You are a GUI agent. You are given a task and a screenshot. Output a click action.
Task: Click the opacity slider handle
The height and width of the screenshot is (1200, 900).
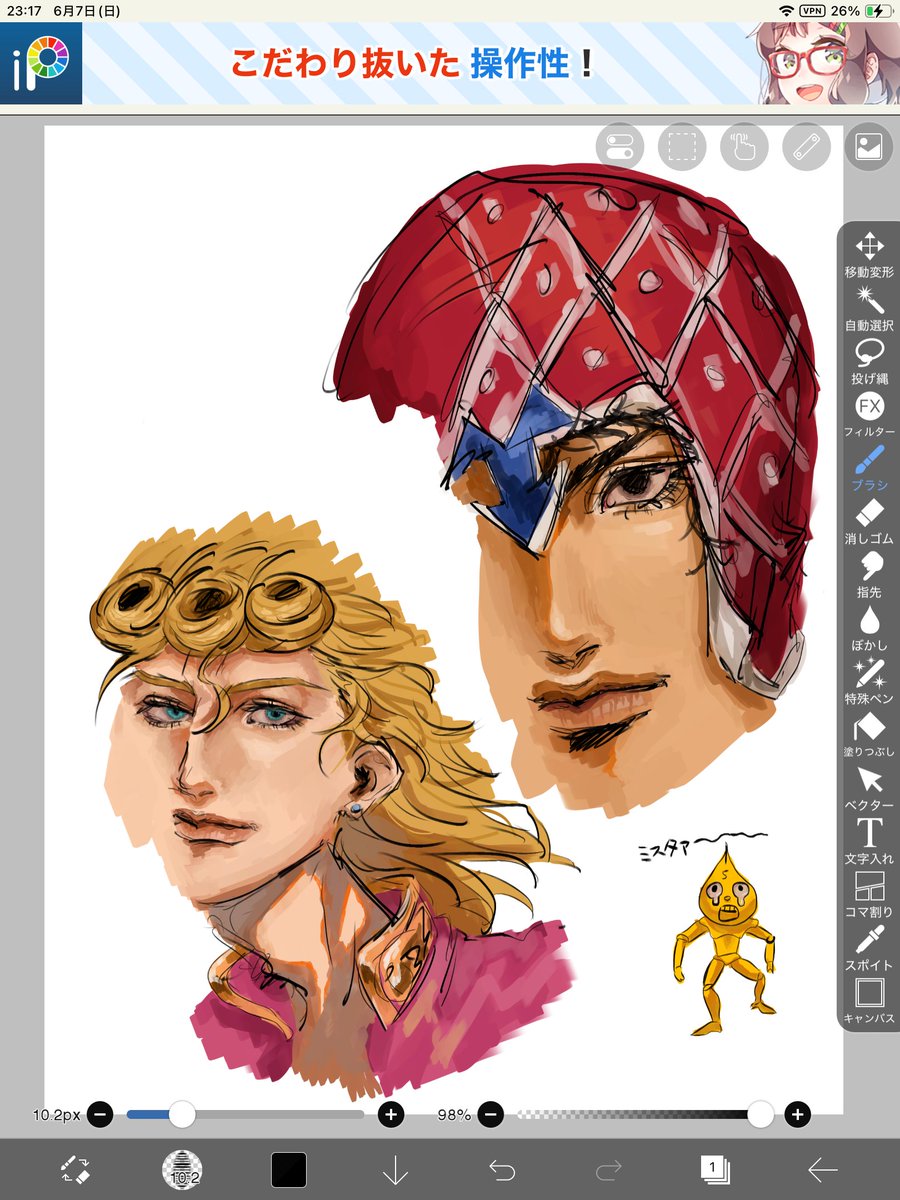pos(761,1114)
